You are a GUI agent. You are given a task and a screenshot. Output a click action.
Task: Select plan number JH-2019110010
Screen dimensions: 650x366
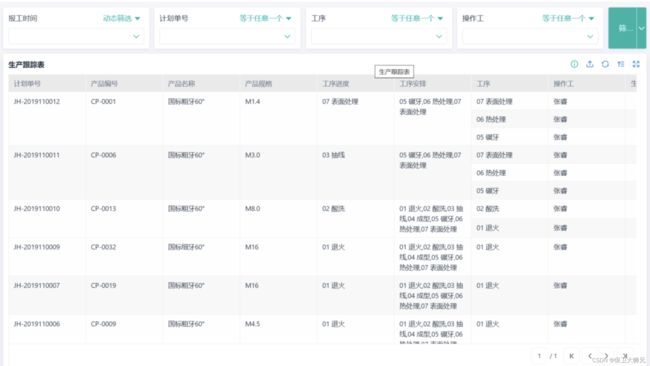(x=36, y=208)
